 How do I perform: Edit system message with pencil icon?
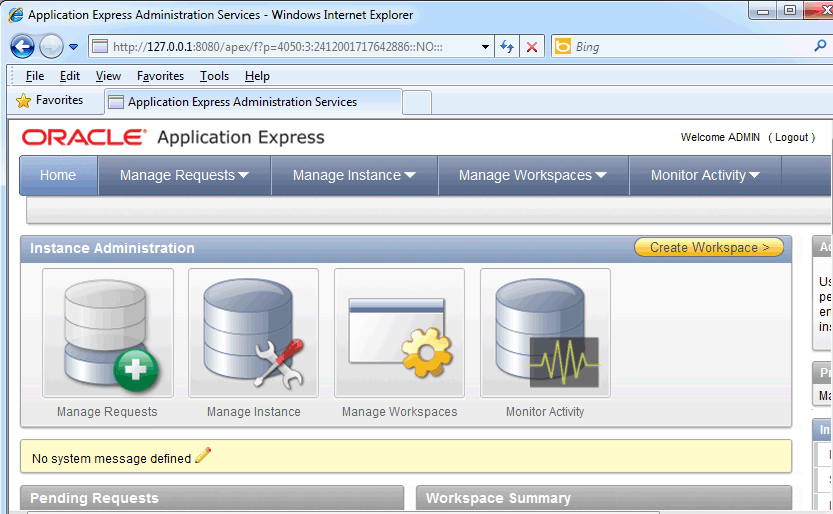click(x=203, y=456)
